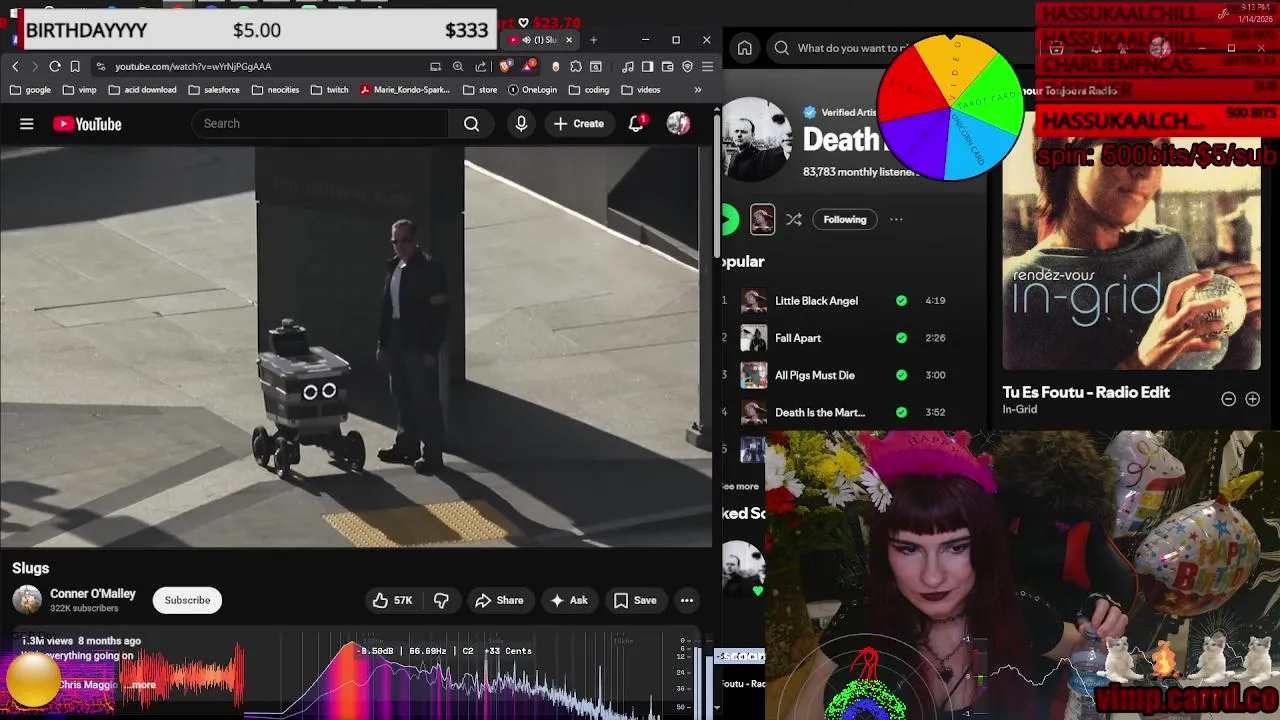Screen dimensions: 1280x720
Task: Go to Spotify Home icon
Action: (x=744, y=48)
